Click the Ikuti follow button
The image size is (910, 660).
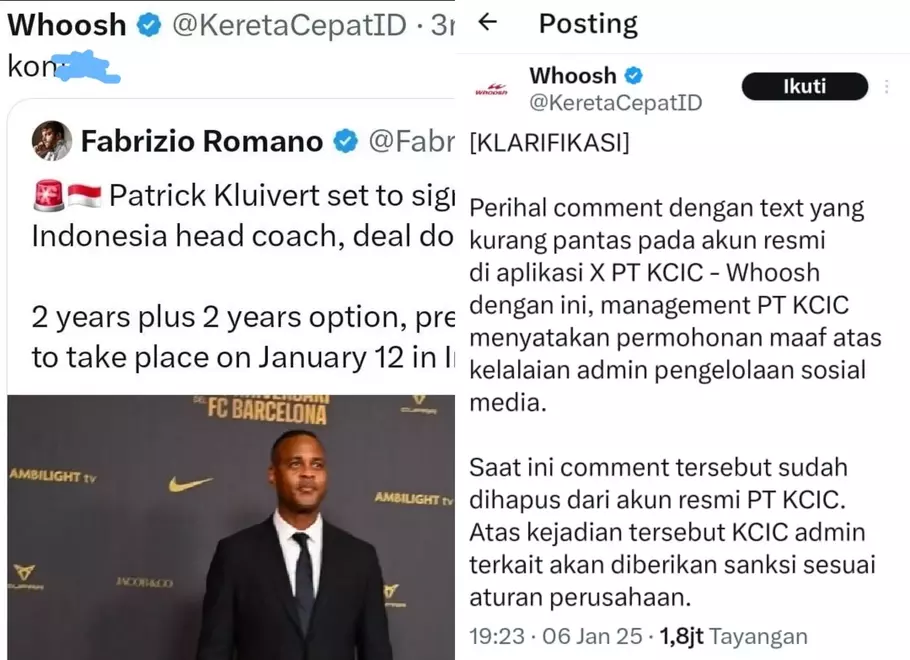pos(805,86)
